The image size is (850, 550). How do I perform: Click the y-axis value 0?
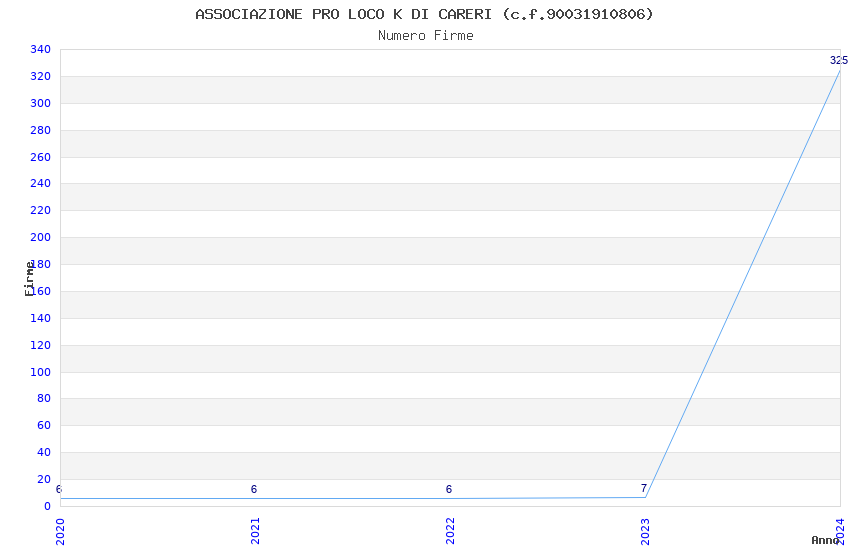pyautogui.click(x=48, y=506)
